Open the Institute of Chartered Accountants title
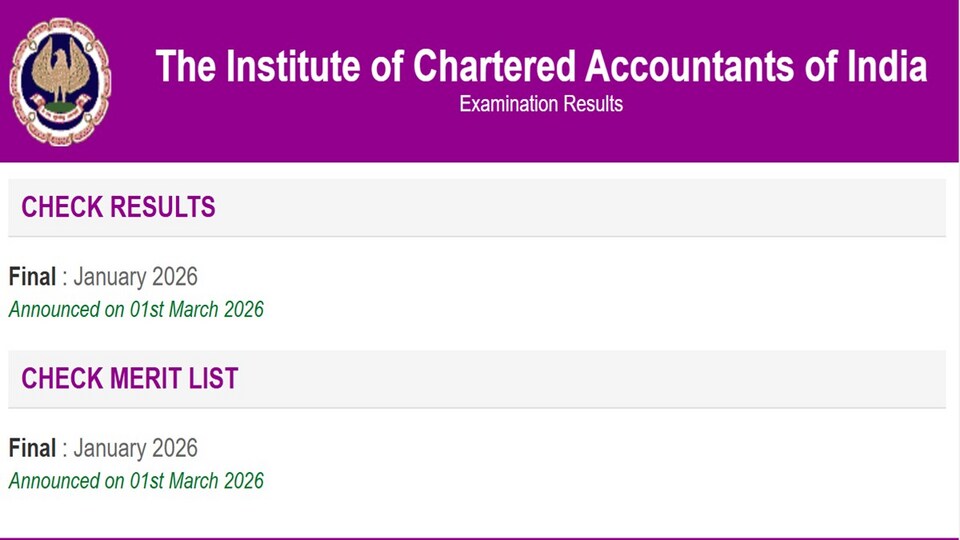 541,66
